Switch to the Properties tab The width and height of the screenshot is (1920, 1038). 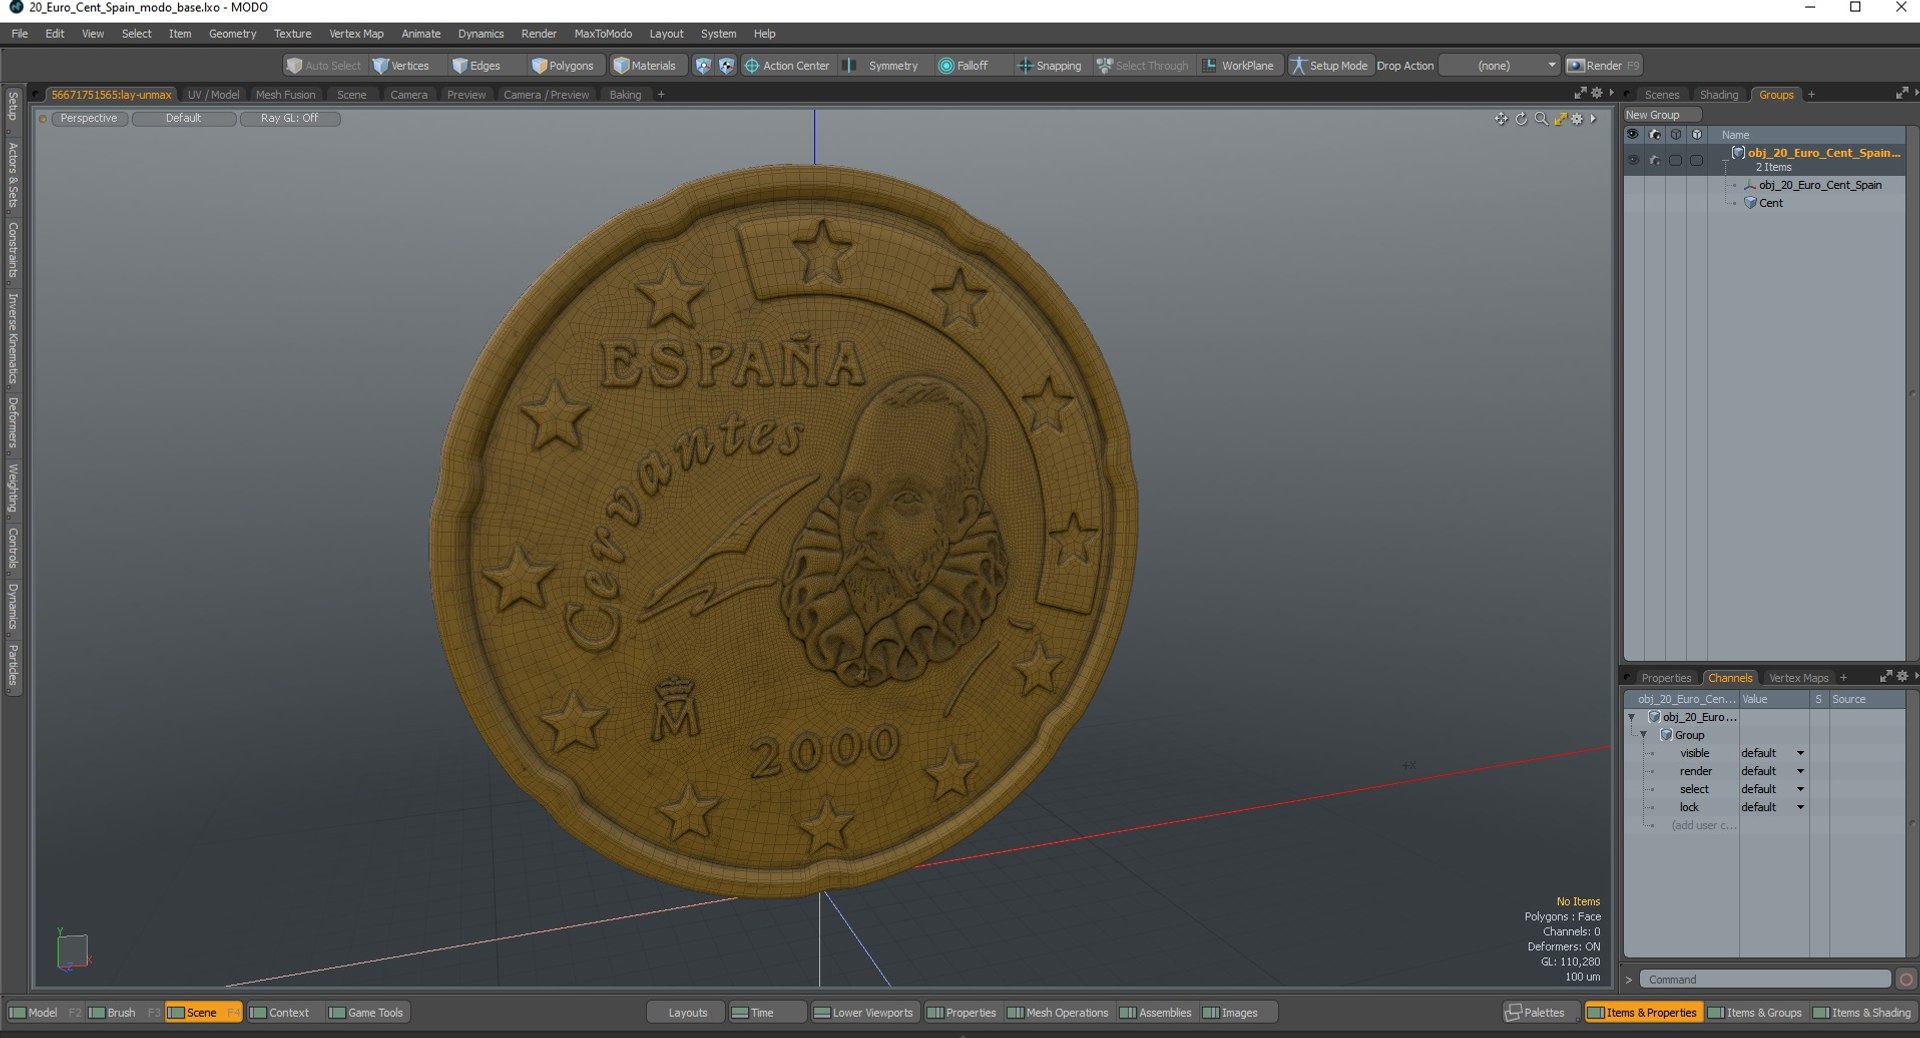(x=1666, y=678)
